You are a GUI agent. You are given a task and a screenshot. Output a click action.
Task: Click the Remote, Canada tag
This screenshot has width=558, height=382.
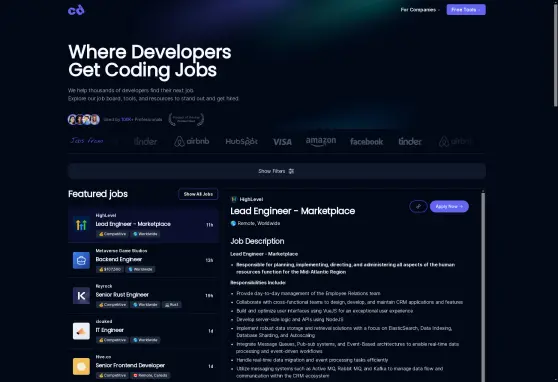point(150,375)
